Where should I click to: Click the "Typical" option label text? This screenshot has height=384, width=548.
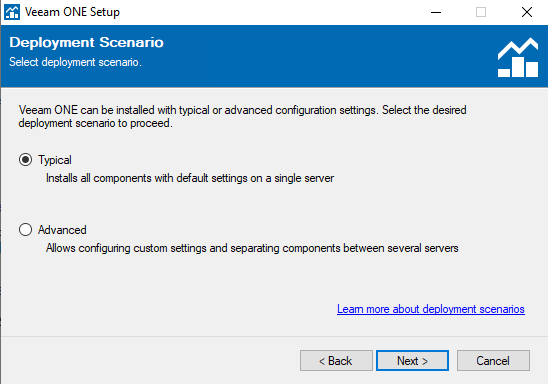tap(55, 160)
